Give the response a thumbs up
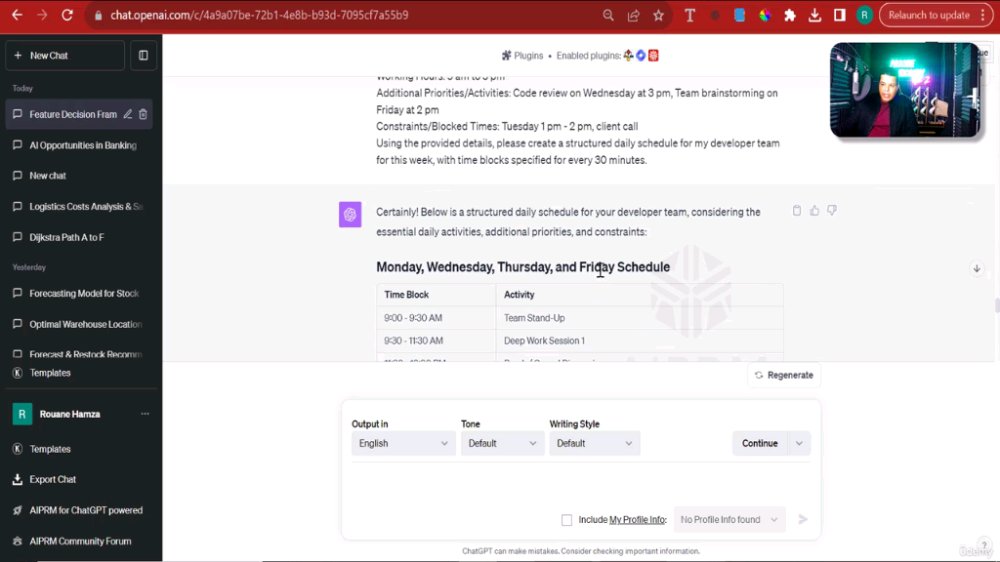The width and height of the screenshot is (1000, 562). (814, 211)
